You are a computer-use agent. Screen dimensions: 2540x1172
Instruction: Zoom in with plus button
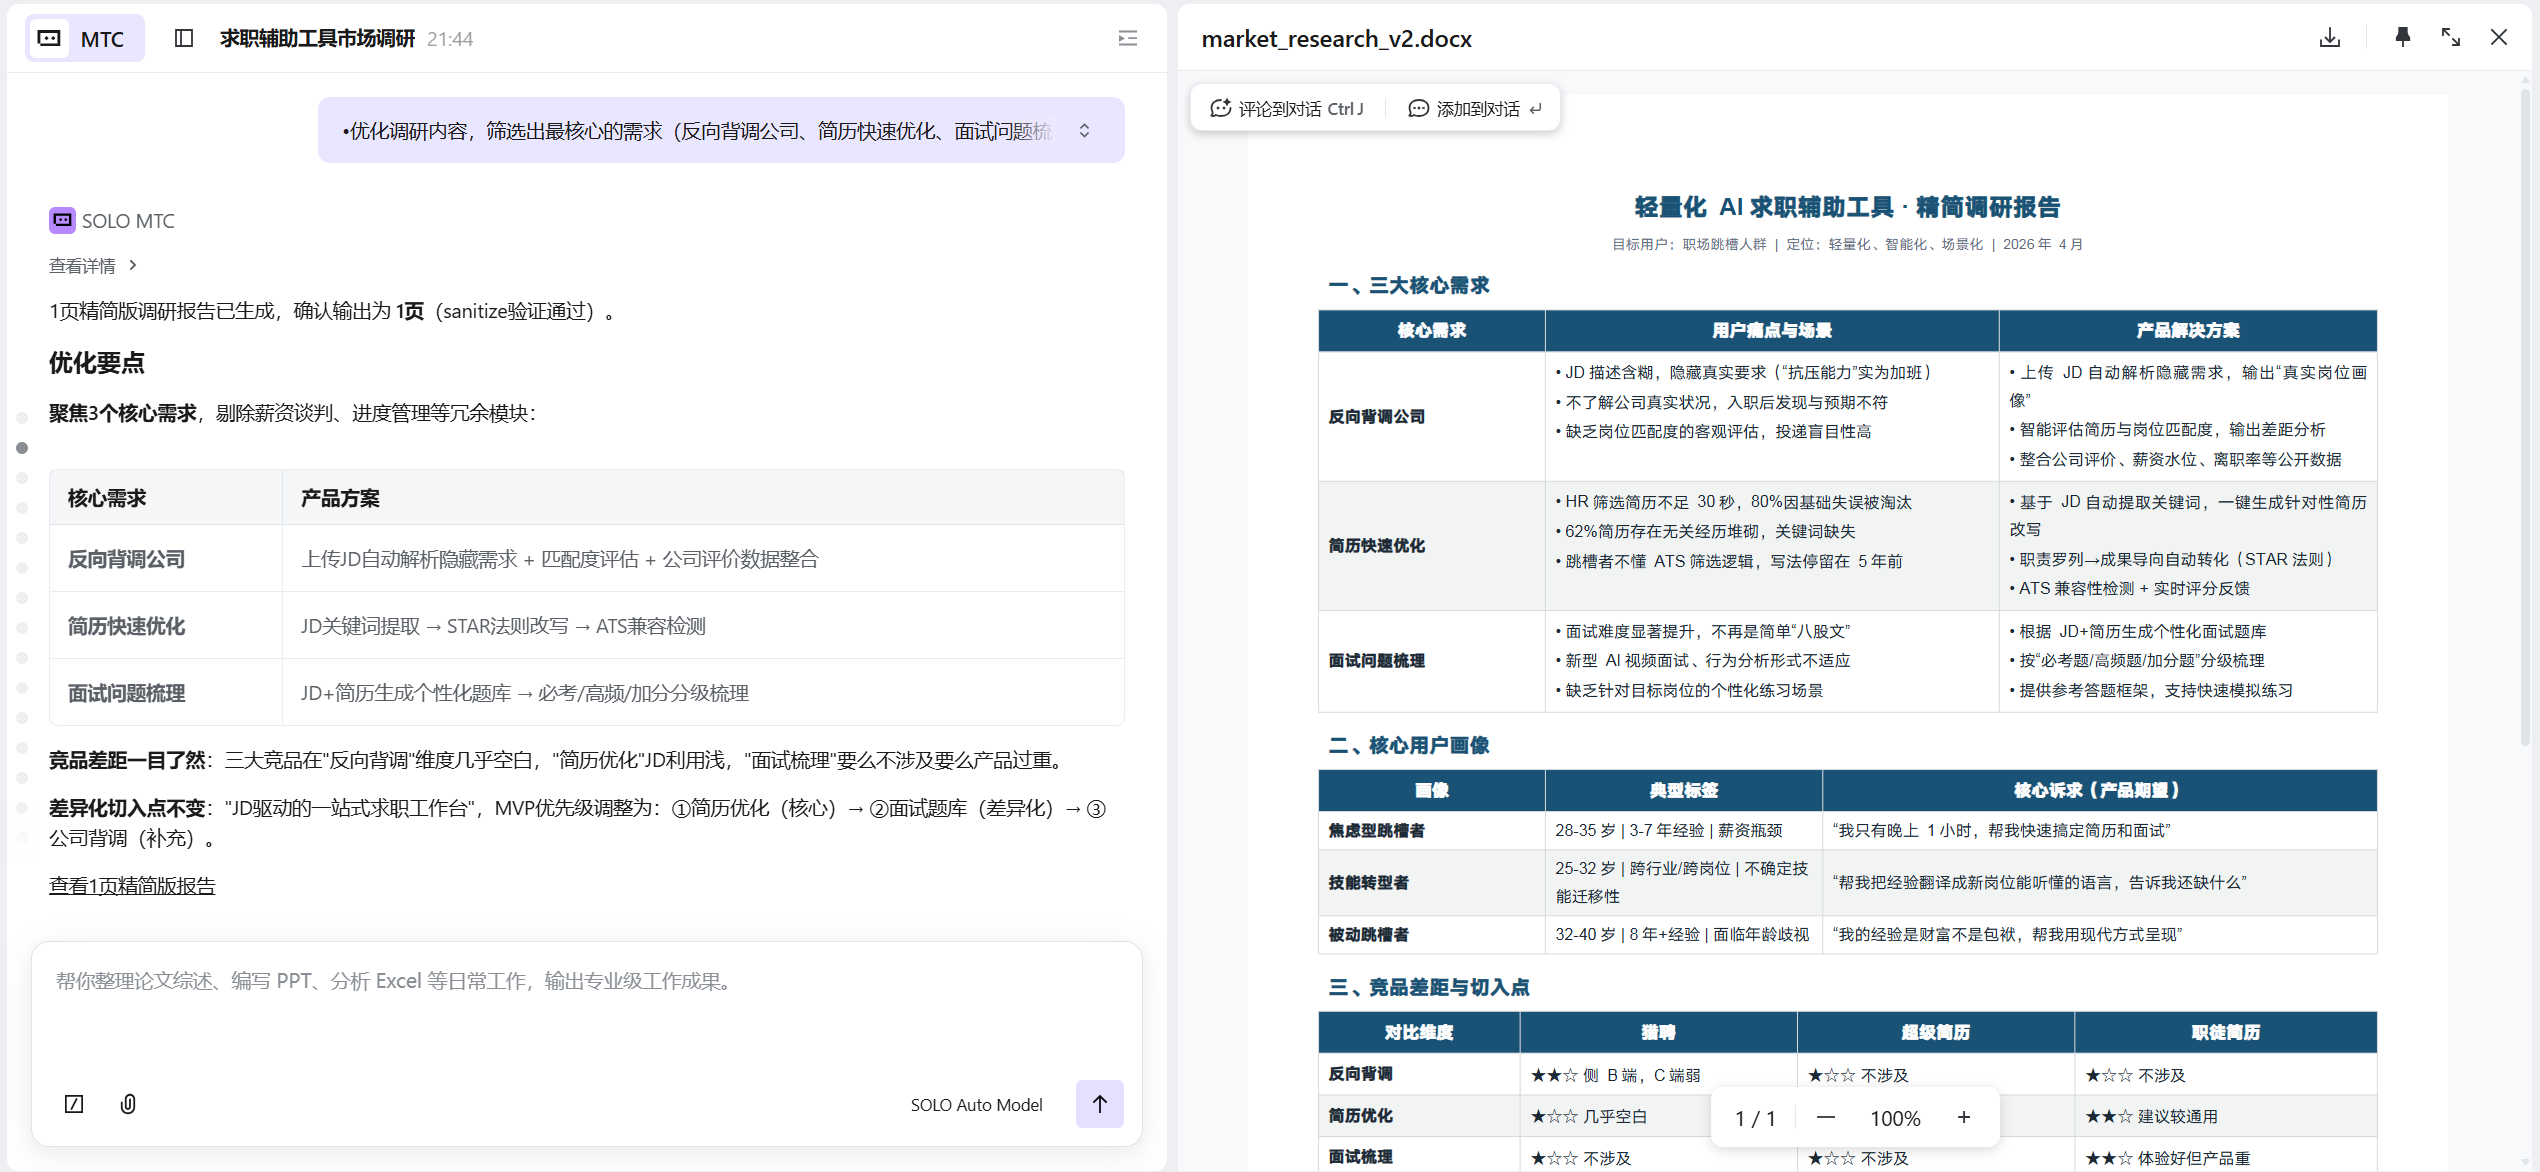point(1964,1118)
